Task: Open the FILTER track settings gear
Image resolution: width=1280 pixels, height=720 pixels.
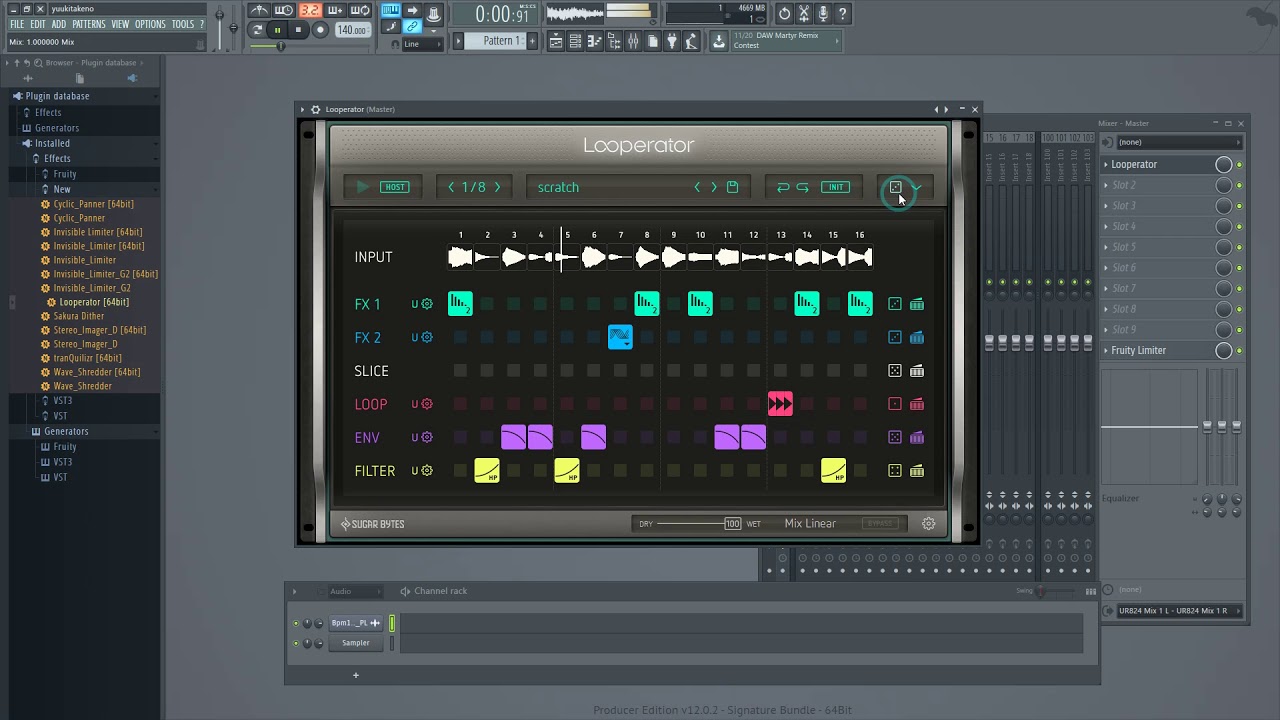Action: [x=427, y=471]
